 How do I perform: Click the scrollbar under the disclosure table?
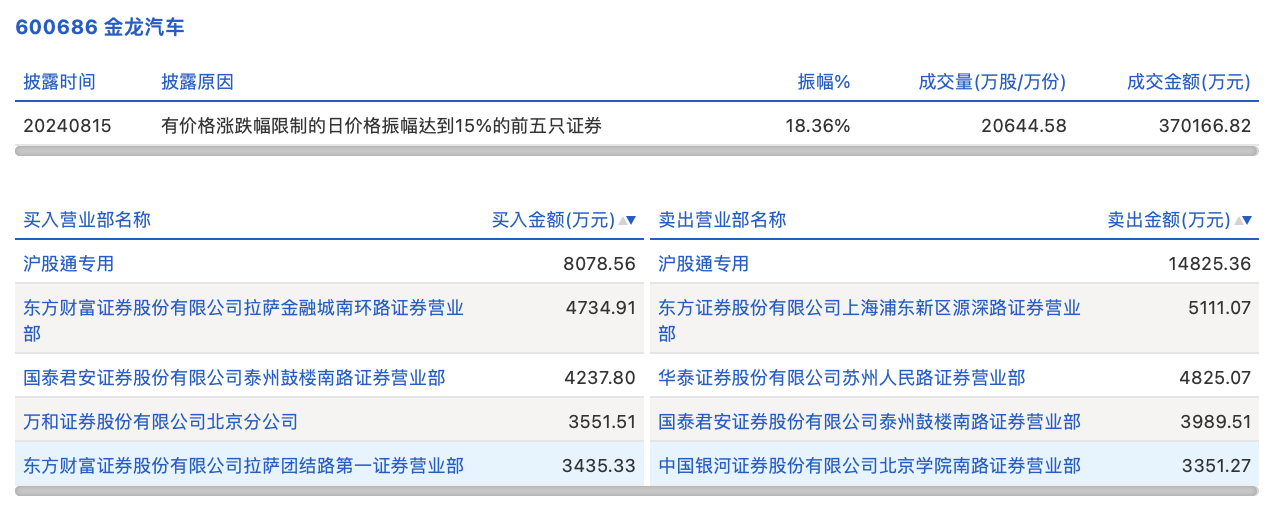pyautogui.click(x=637, y=151)
